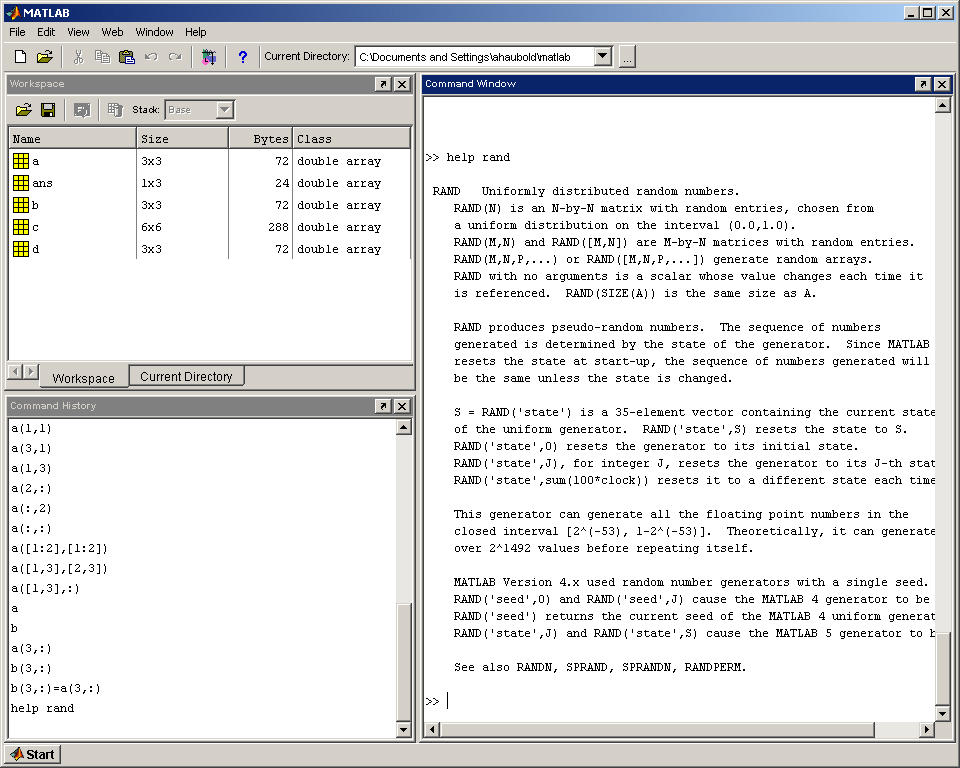Select 'help rand' in Command History

tap(42, 708)
